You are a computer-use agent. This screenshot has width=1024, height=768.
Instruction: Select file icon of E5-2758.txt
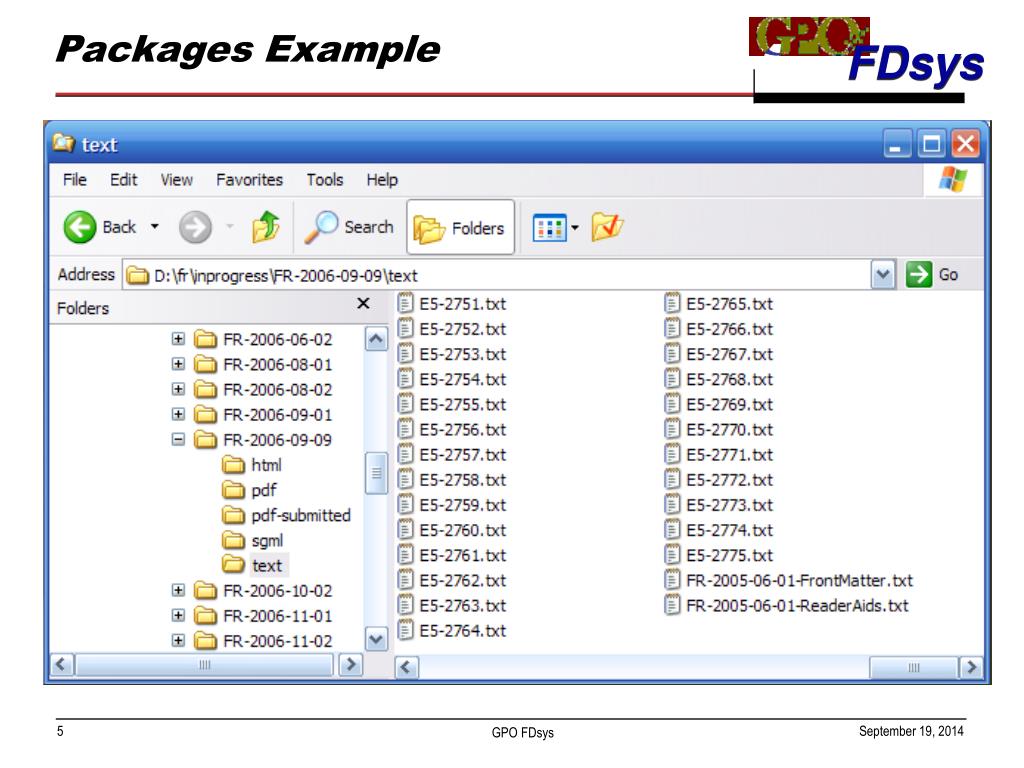[406, 479]
